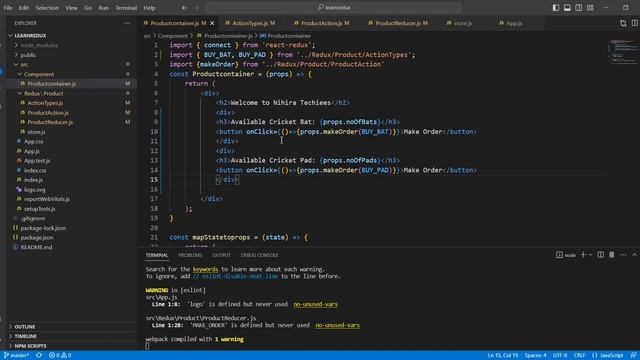Image resolution: width=640 pixels, height=360 pixels.
Task: Click the open changes icon in editor toolbar
Action: pos(623,23)
